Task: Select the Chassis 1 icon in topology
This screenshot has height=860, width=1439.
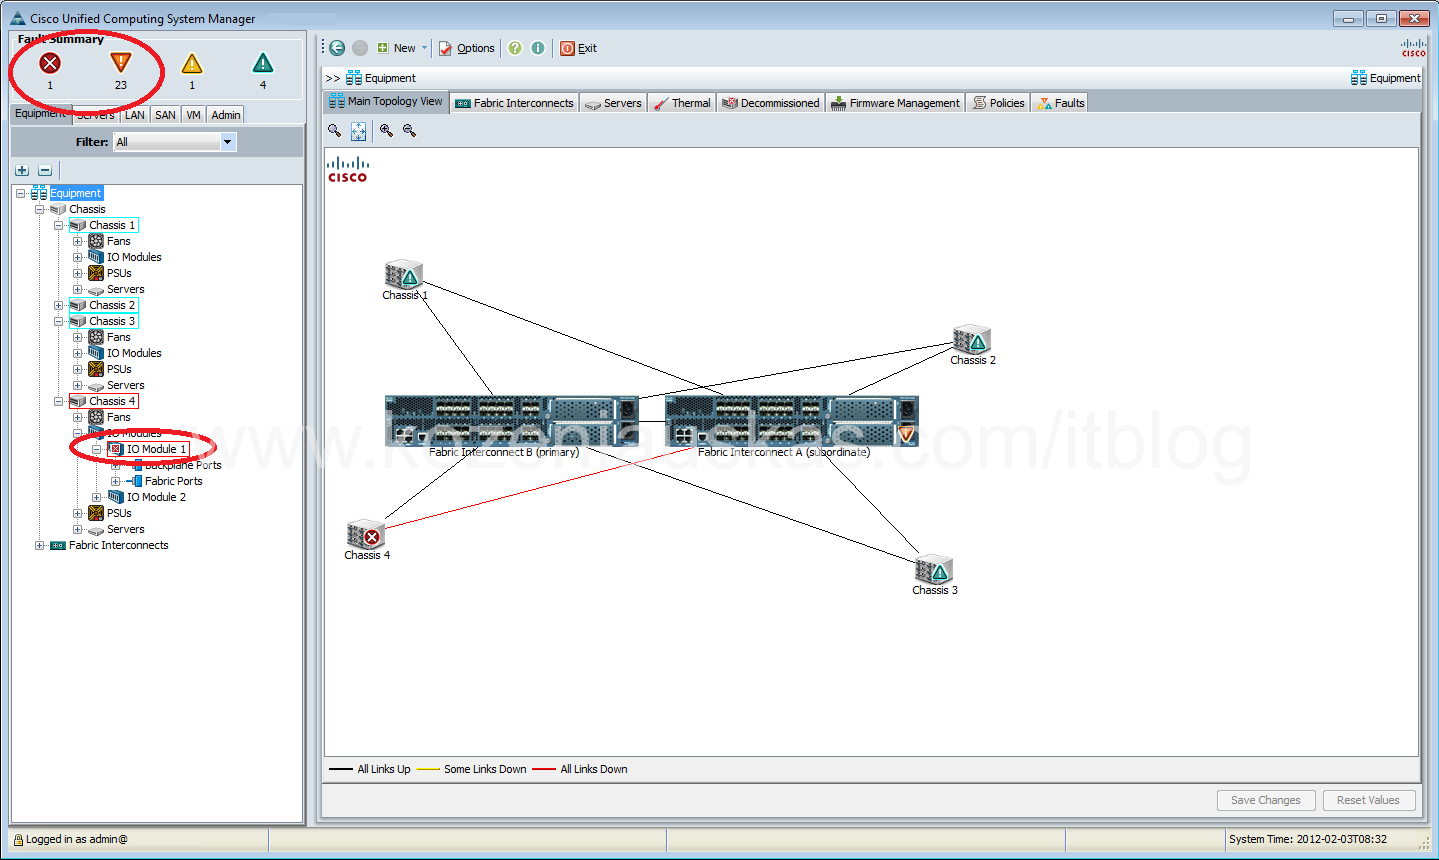Action: point(404,274)
